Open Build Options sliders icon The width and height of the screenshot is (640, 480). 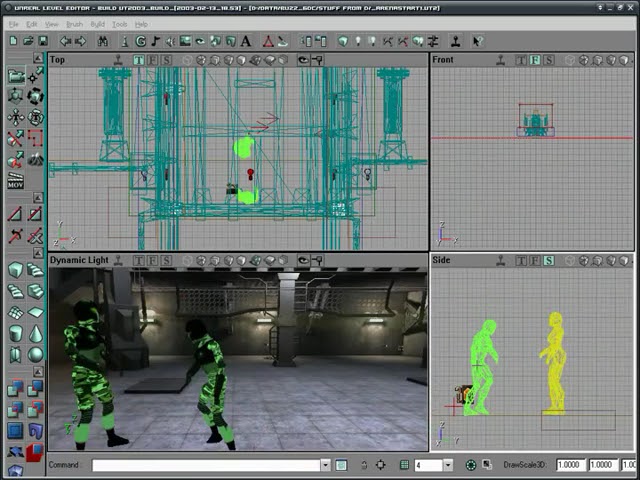click(x=433, y=41)
